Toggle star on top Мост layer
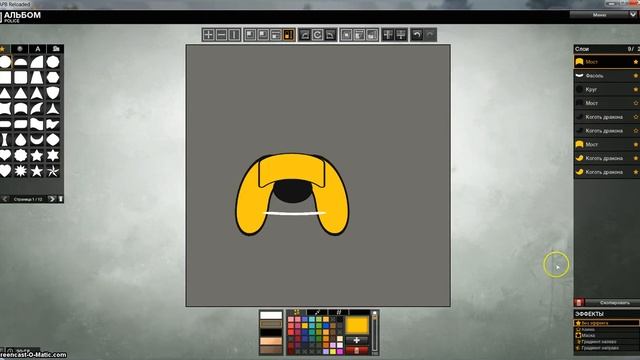Image resolution: width=640 pixels, height=360 pixels. [636, 62]
